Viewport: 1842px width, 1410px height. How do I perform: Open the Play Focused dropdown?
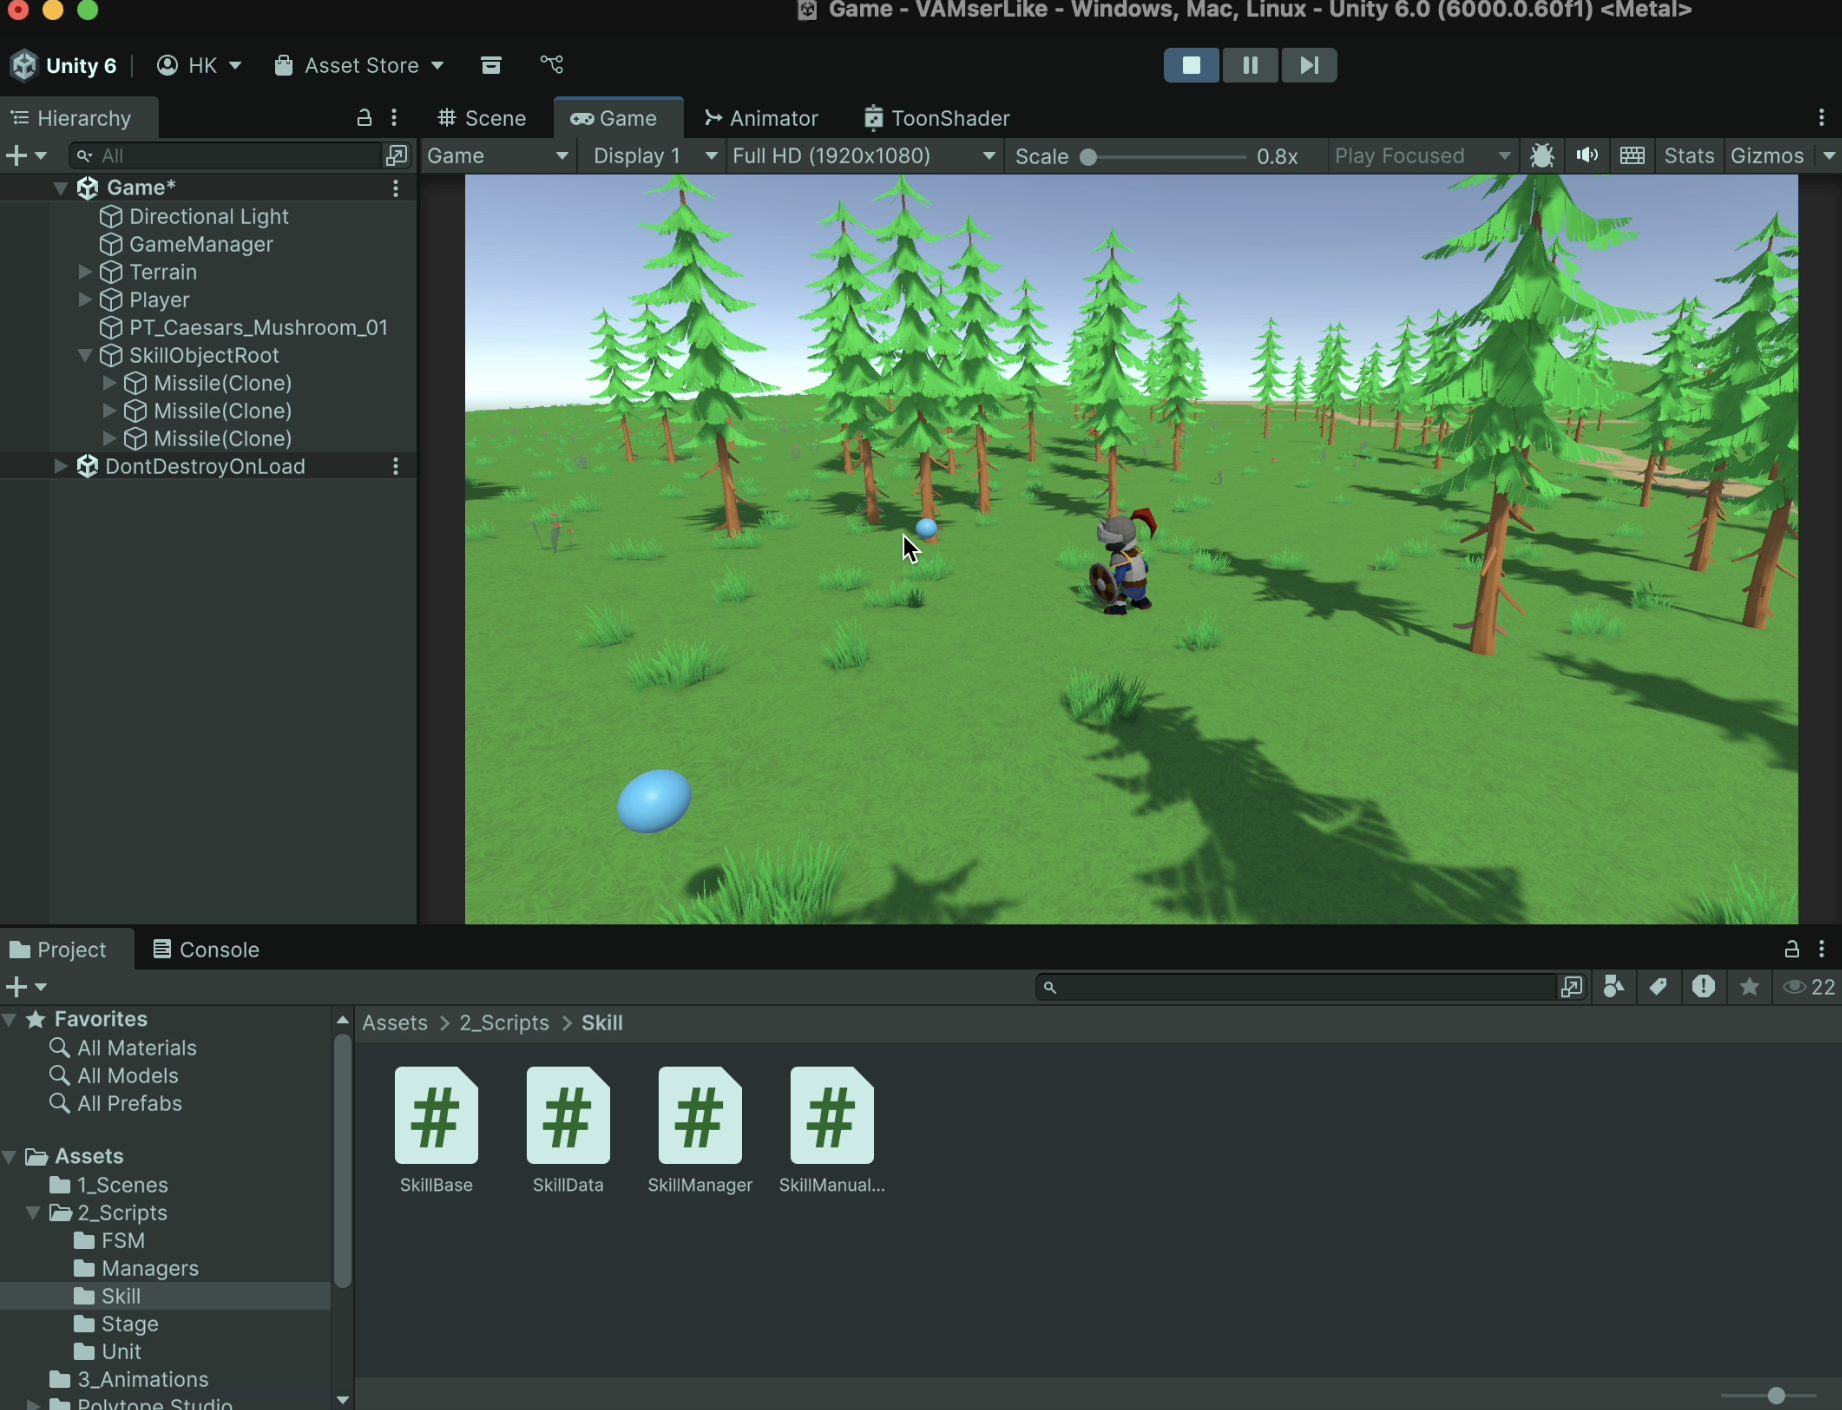tap(1421, 156)
